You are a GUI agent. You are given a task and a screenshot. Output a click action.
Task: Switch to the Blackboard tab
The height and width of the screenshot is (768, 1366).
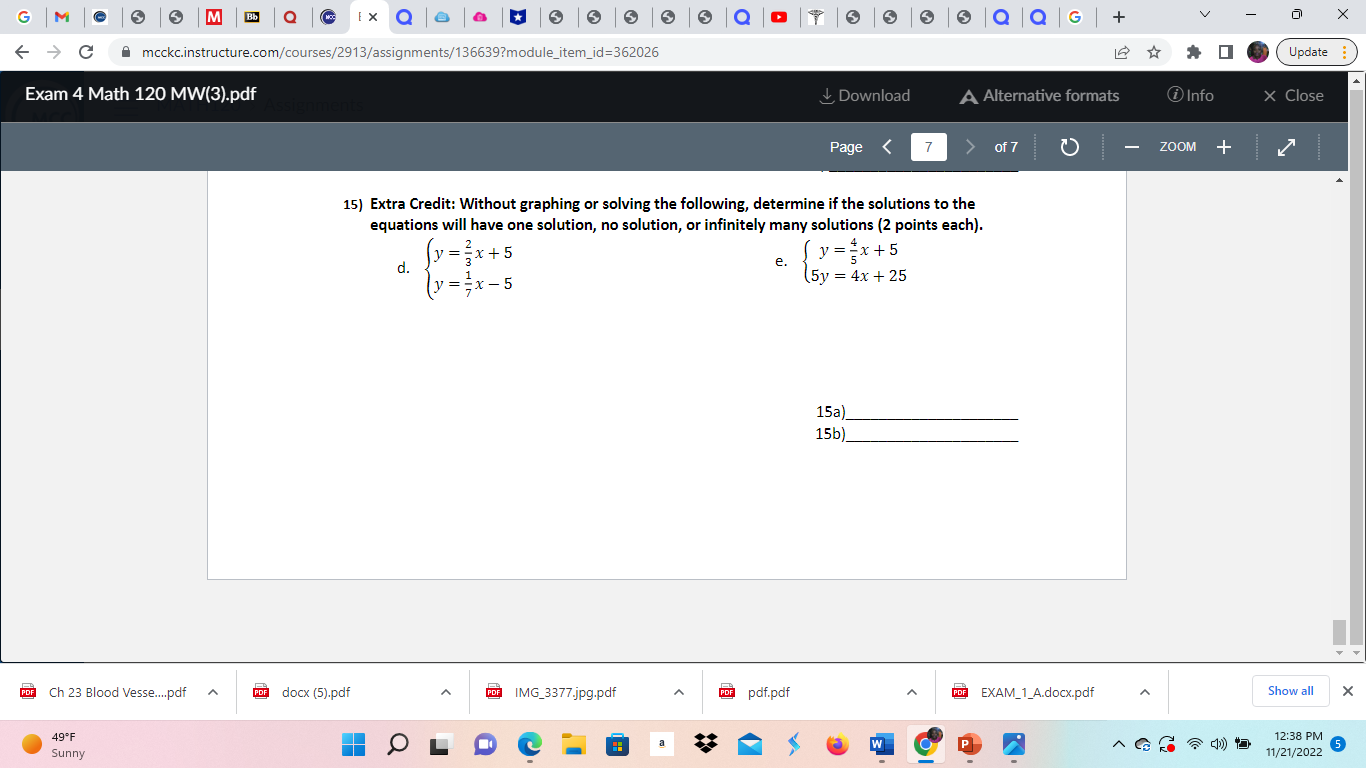(251, 17)
